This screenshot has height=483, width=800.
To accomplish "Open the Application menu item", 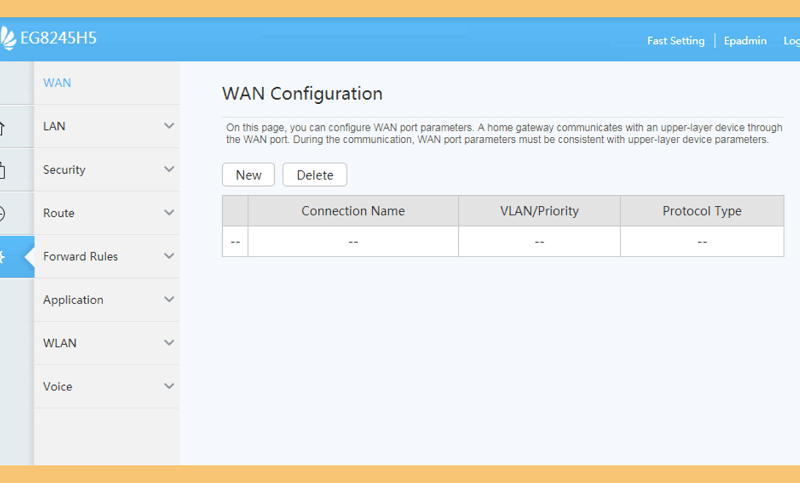I will coord(107,300).
